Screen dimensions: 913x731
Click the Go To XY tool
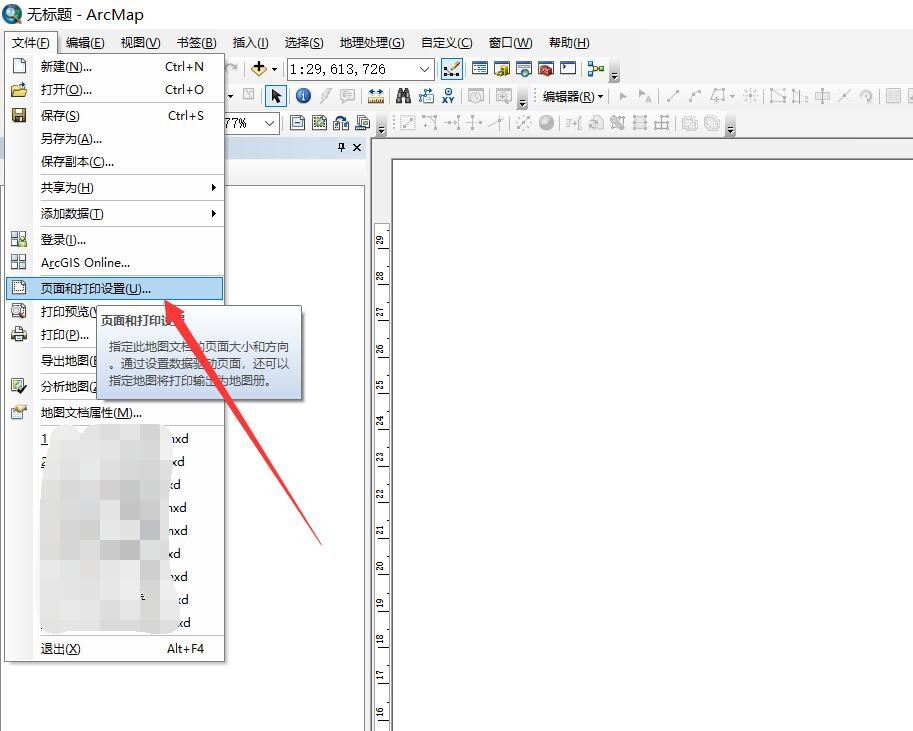coord(448,96)
